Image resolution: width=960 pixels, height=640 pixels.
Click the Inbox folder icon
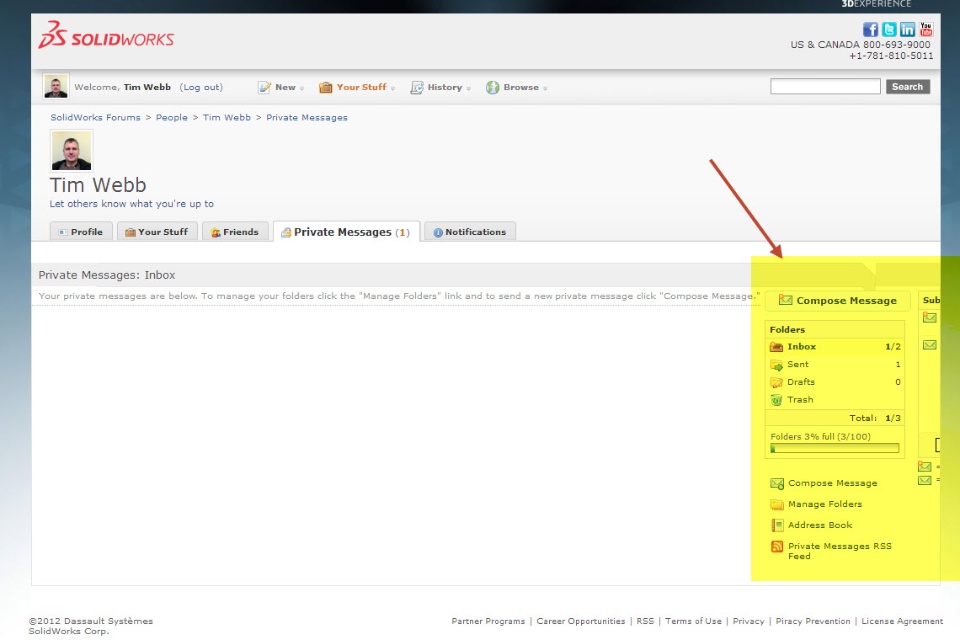pyautogui.click(x=776, y=347)
